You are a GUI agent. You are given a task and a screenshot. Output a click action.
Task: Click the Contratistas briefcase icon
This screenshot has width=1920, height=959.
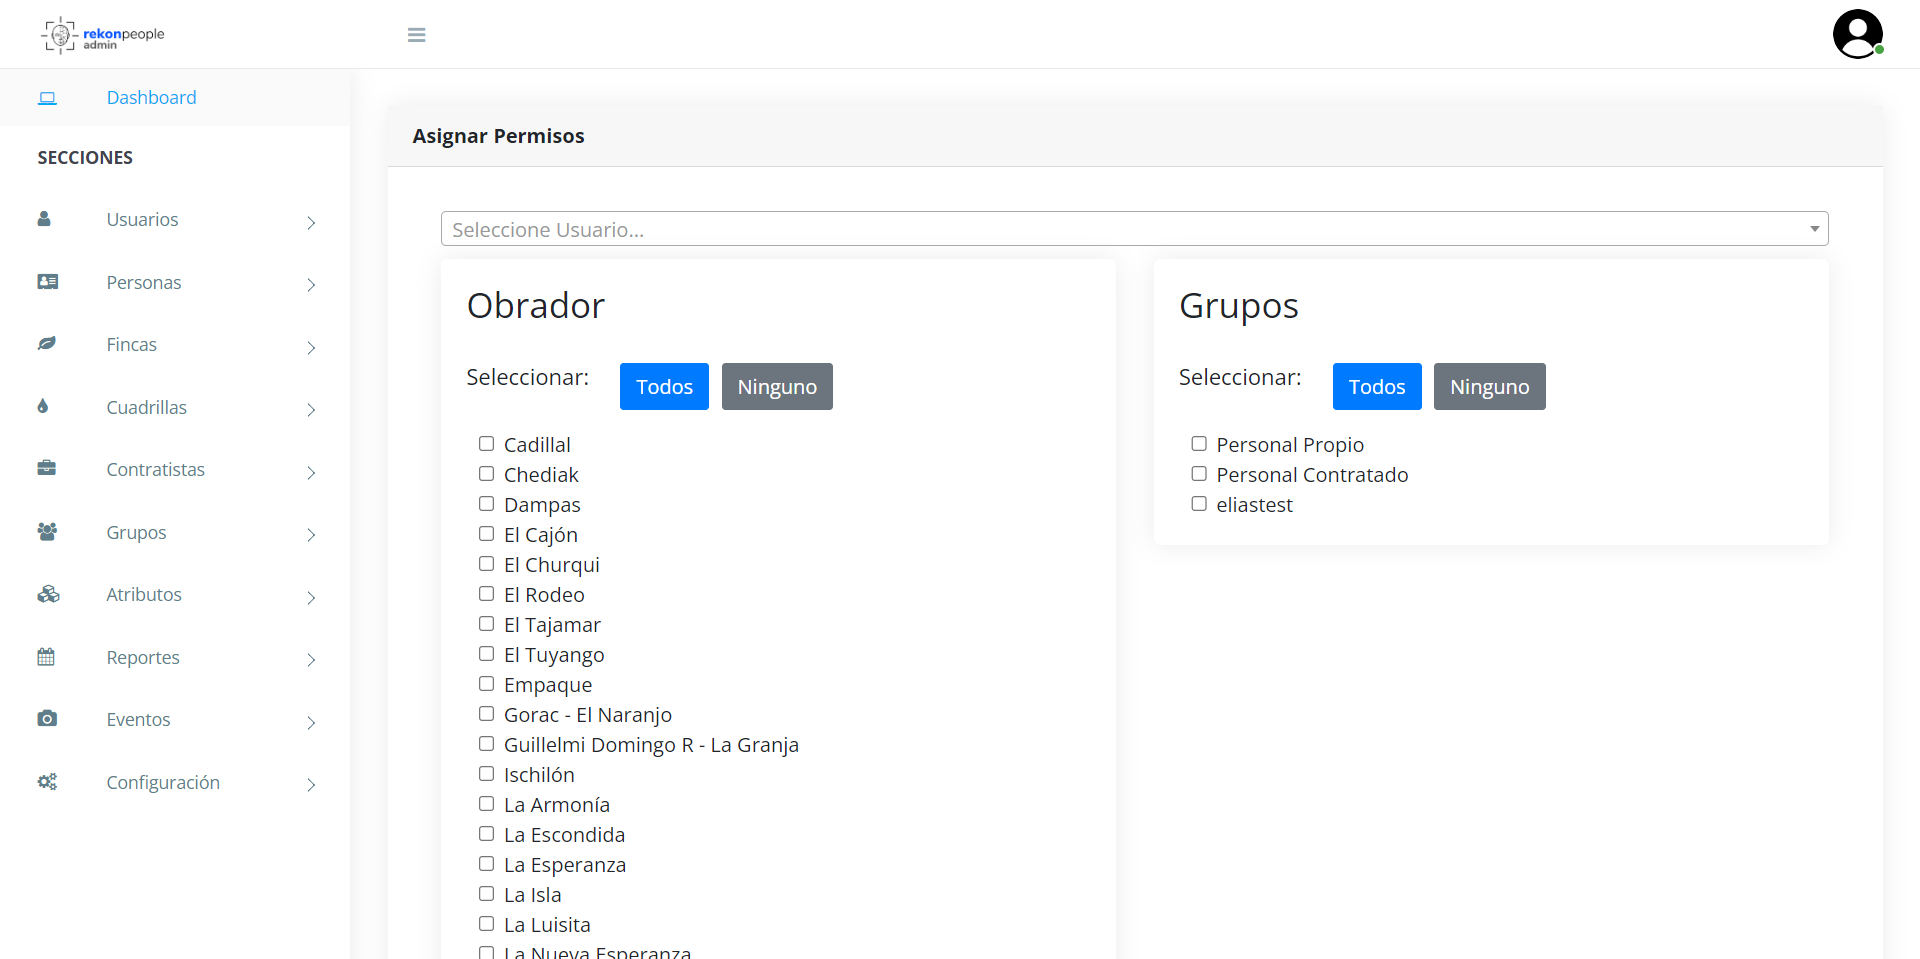click(47, 468)
